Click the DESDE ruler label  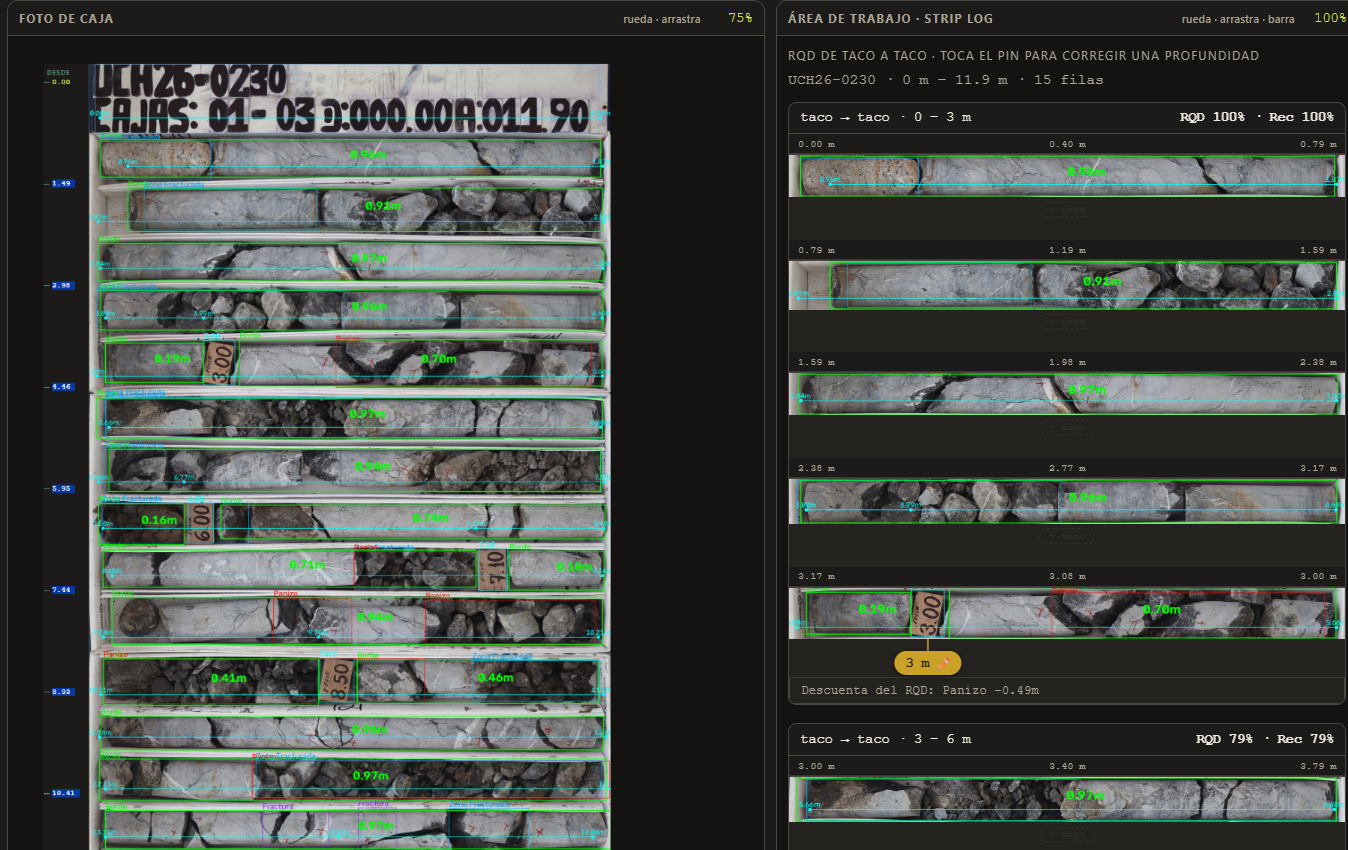tap(58, 72)
